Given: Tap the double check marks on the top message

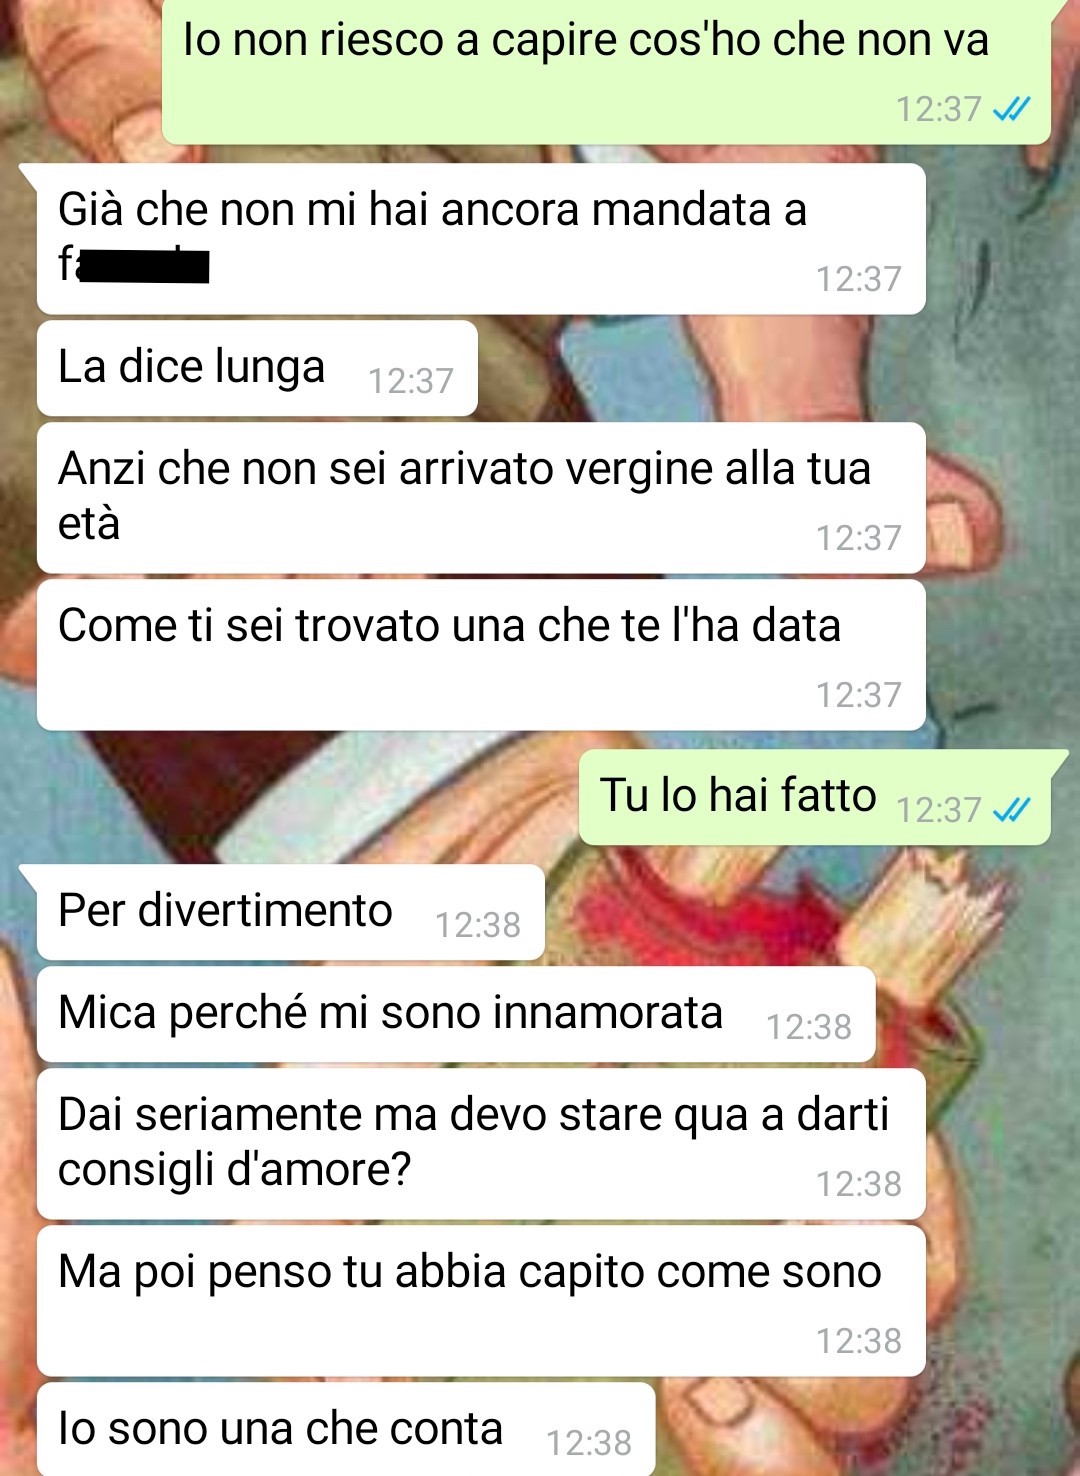Looking at the screenshot, I should tap(1011, 108).
